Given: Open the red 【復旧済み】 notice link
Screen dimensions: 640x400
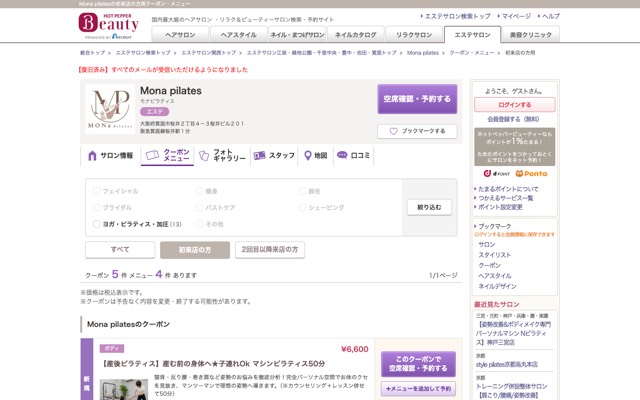Looking at the screenshot, I should 163,70.
